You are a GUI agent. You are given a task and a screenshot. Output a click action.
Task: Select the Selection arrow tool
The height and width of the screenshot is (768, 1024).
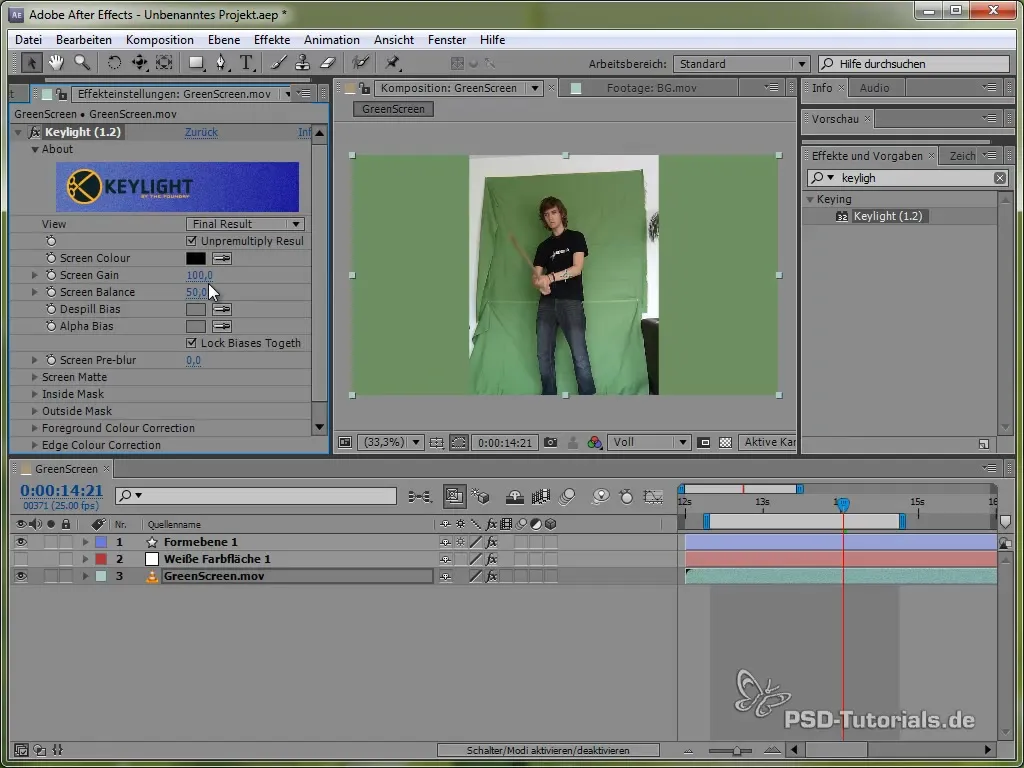31,63
